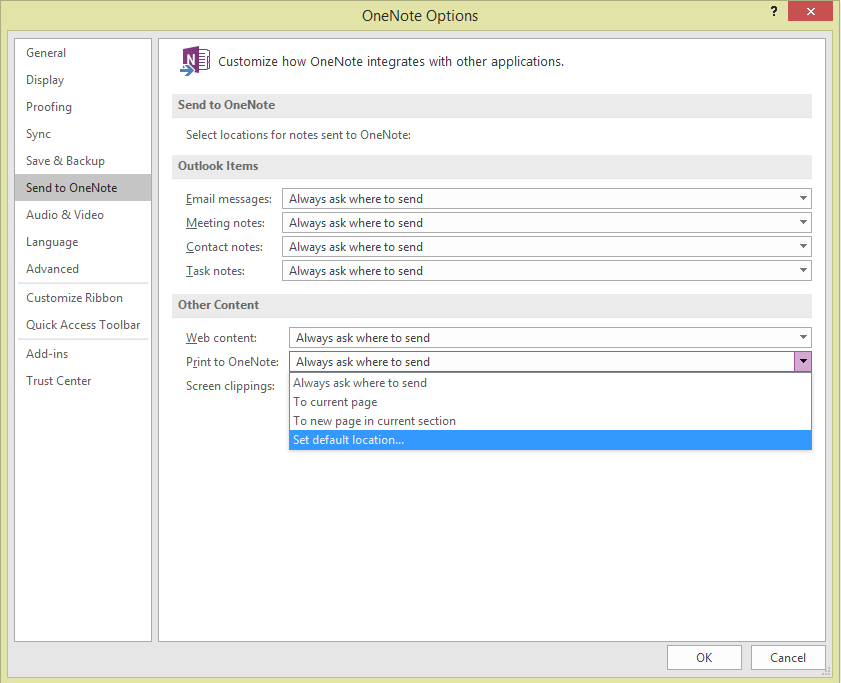
Task: Click the Help question mark icon
Action: (x=773, y=11)
